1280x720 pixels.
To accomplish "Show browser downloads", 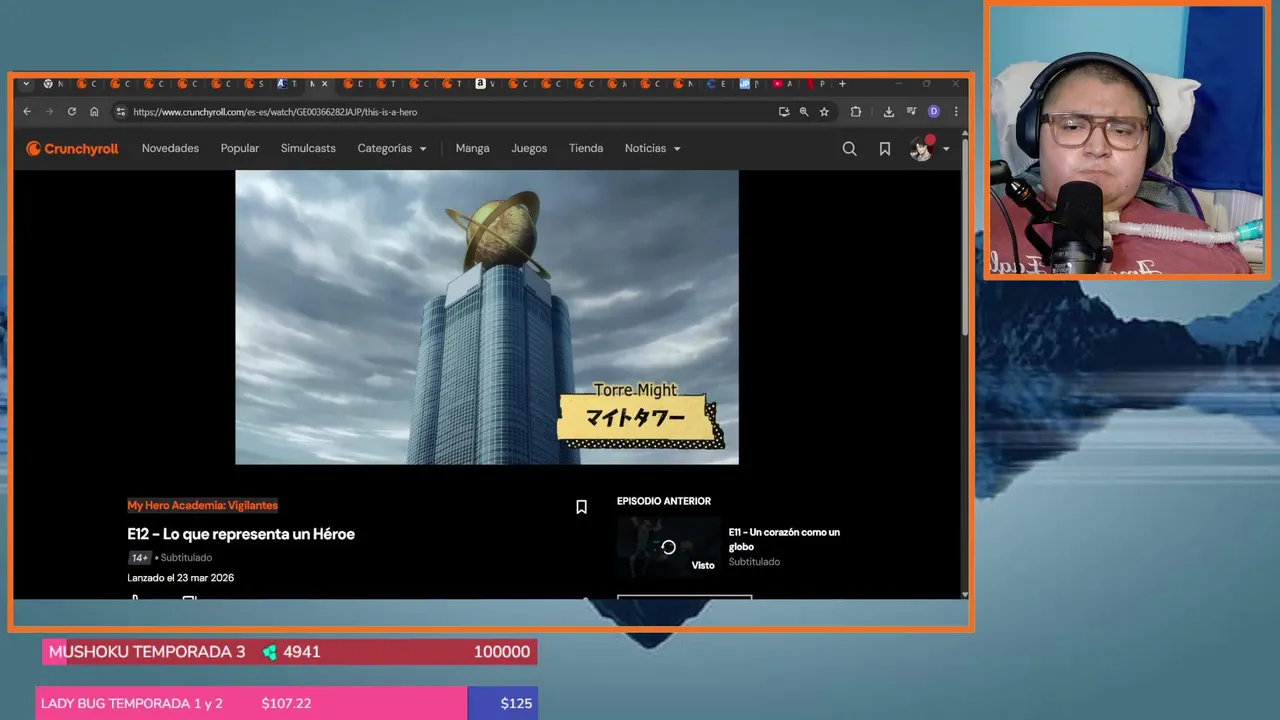I will point(889,112).
